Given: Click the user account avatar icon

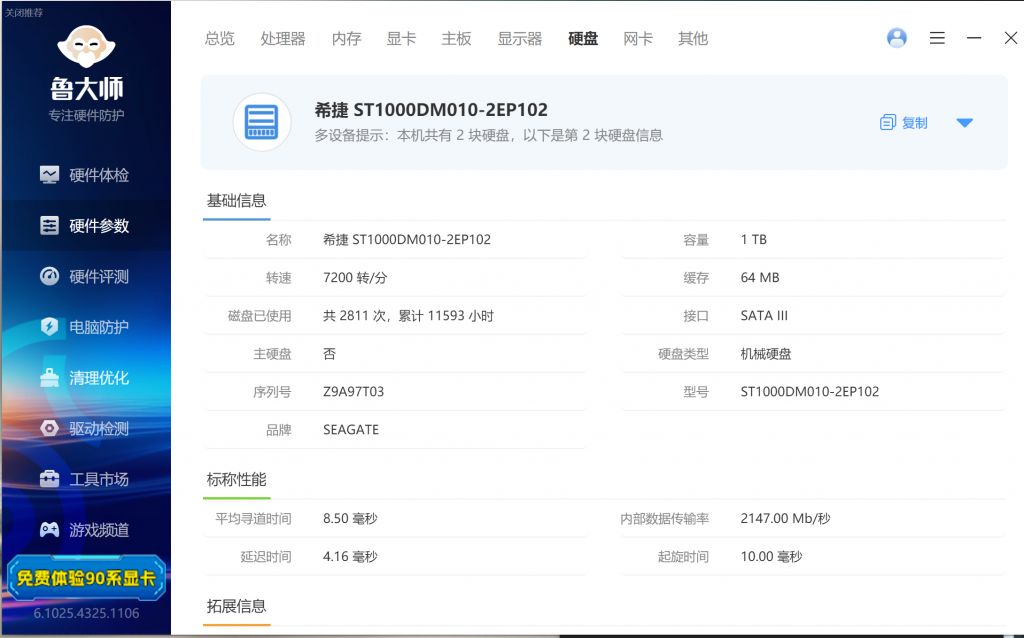Looking at the screenshot, I should 897,37.
